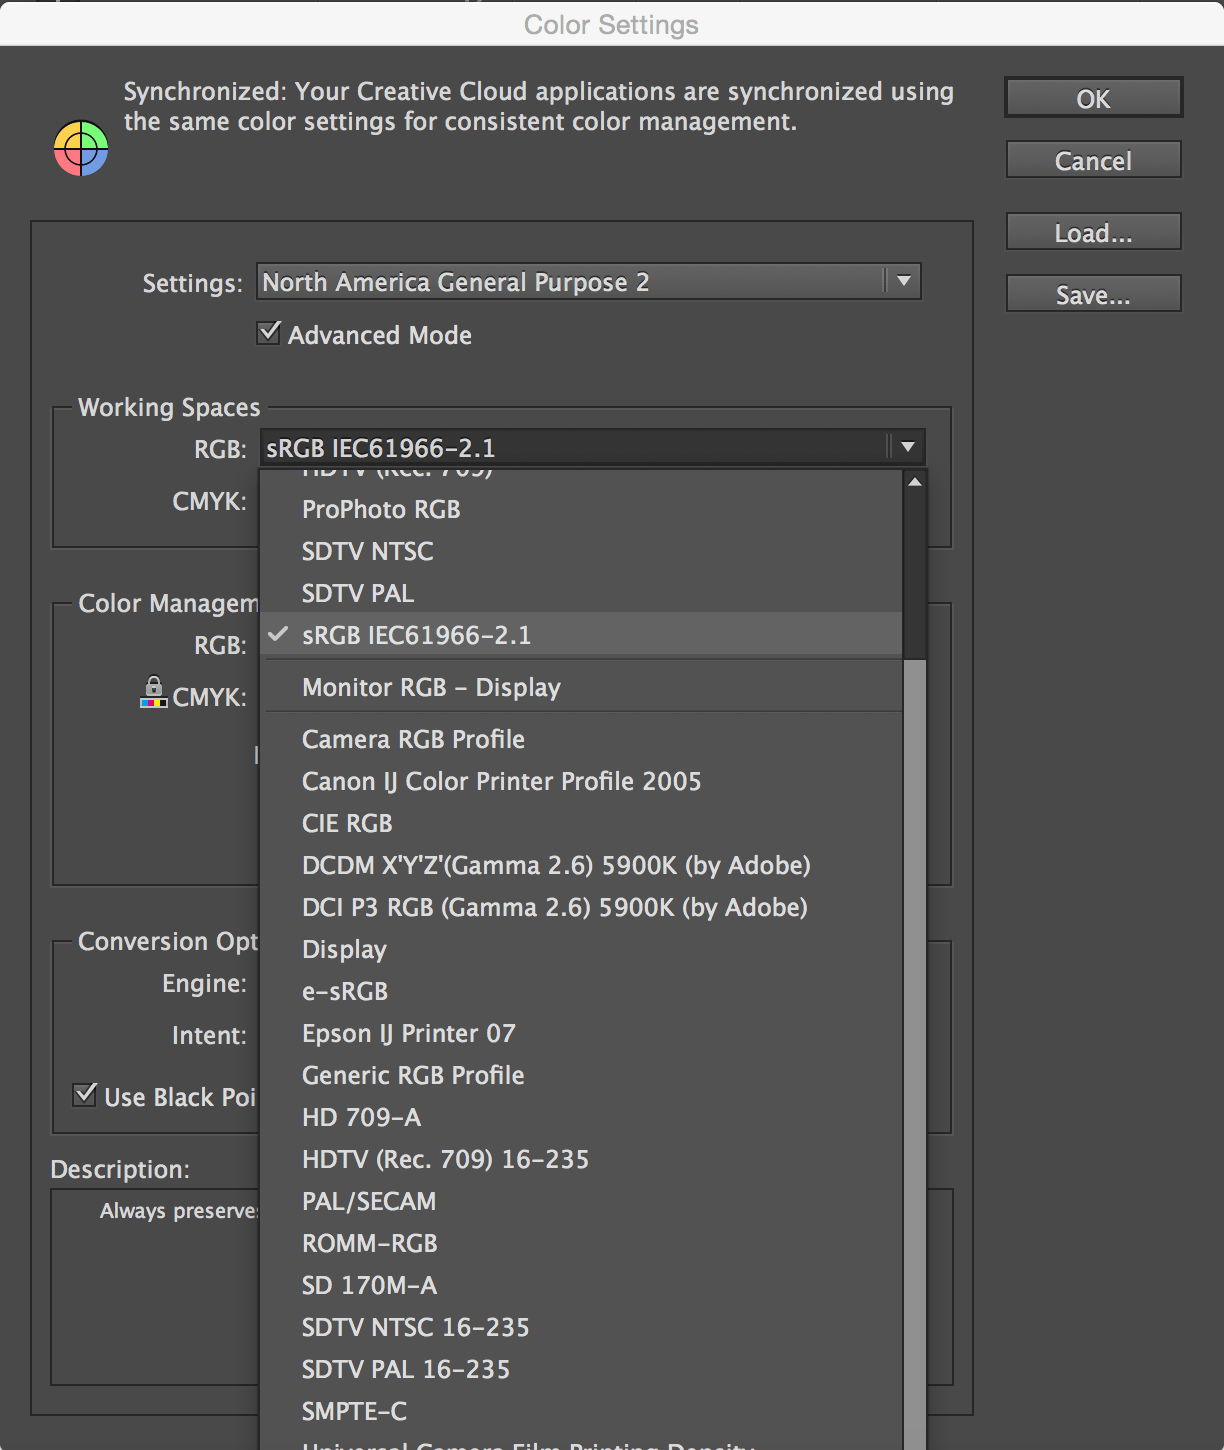Viewport: 1224px width, 1450px height.
Task: Choose the e-sRGB profile
Action: (345, 991)
